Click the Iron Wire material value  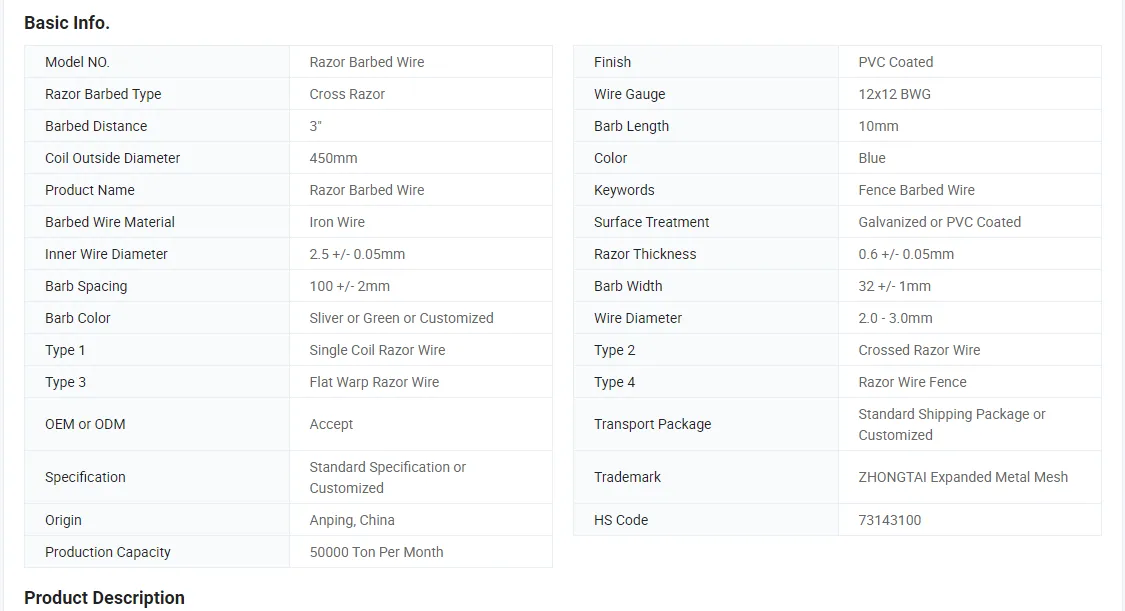click(337, 222)
